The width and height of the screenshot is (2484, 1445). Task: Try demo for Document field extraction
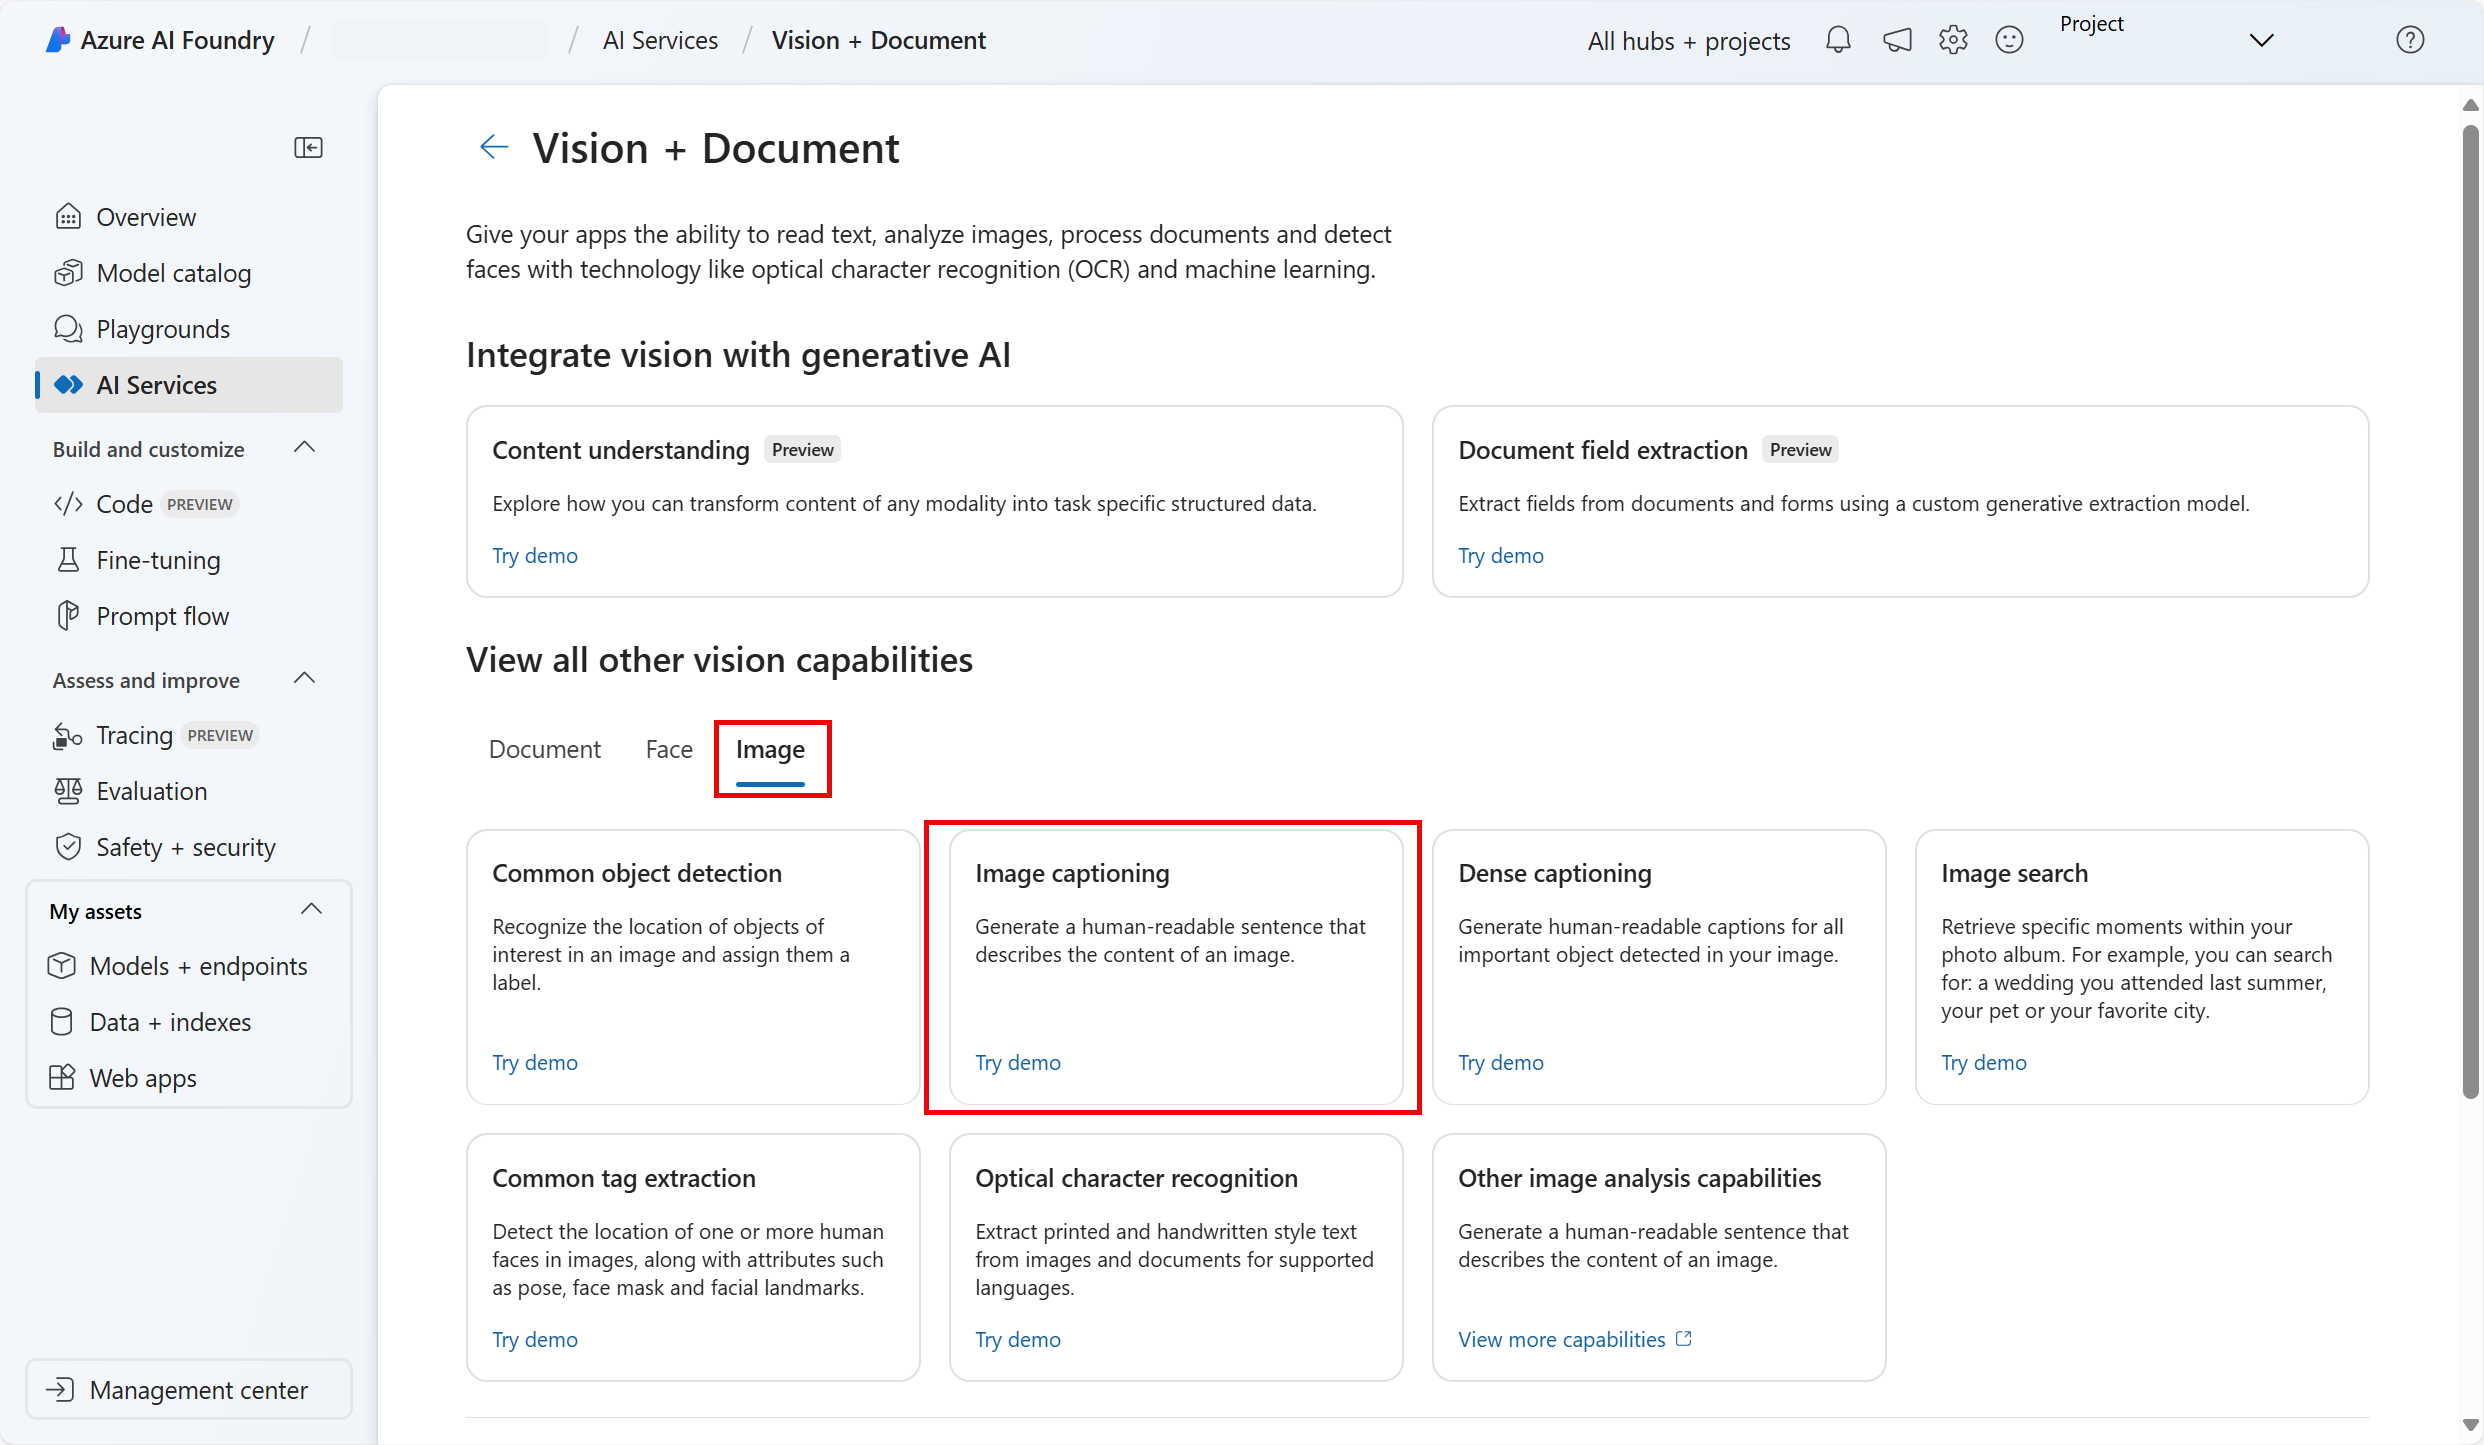tap(1501, 556)
